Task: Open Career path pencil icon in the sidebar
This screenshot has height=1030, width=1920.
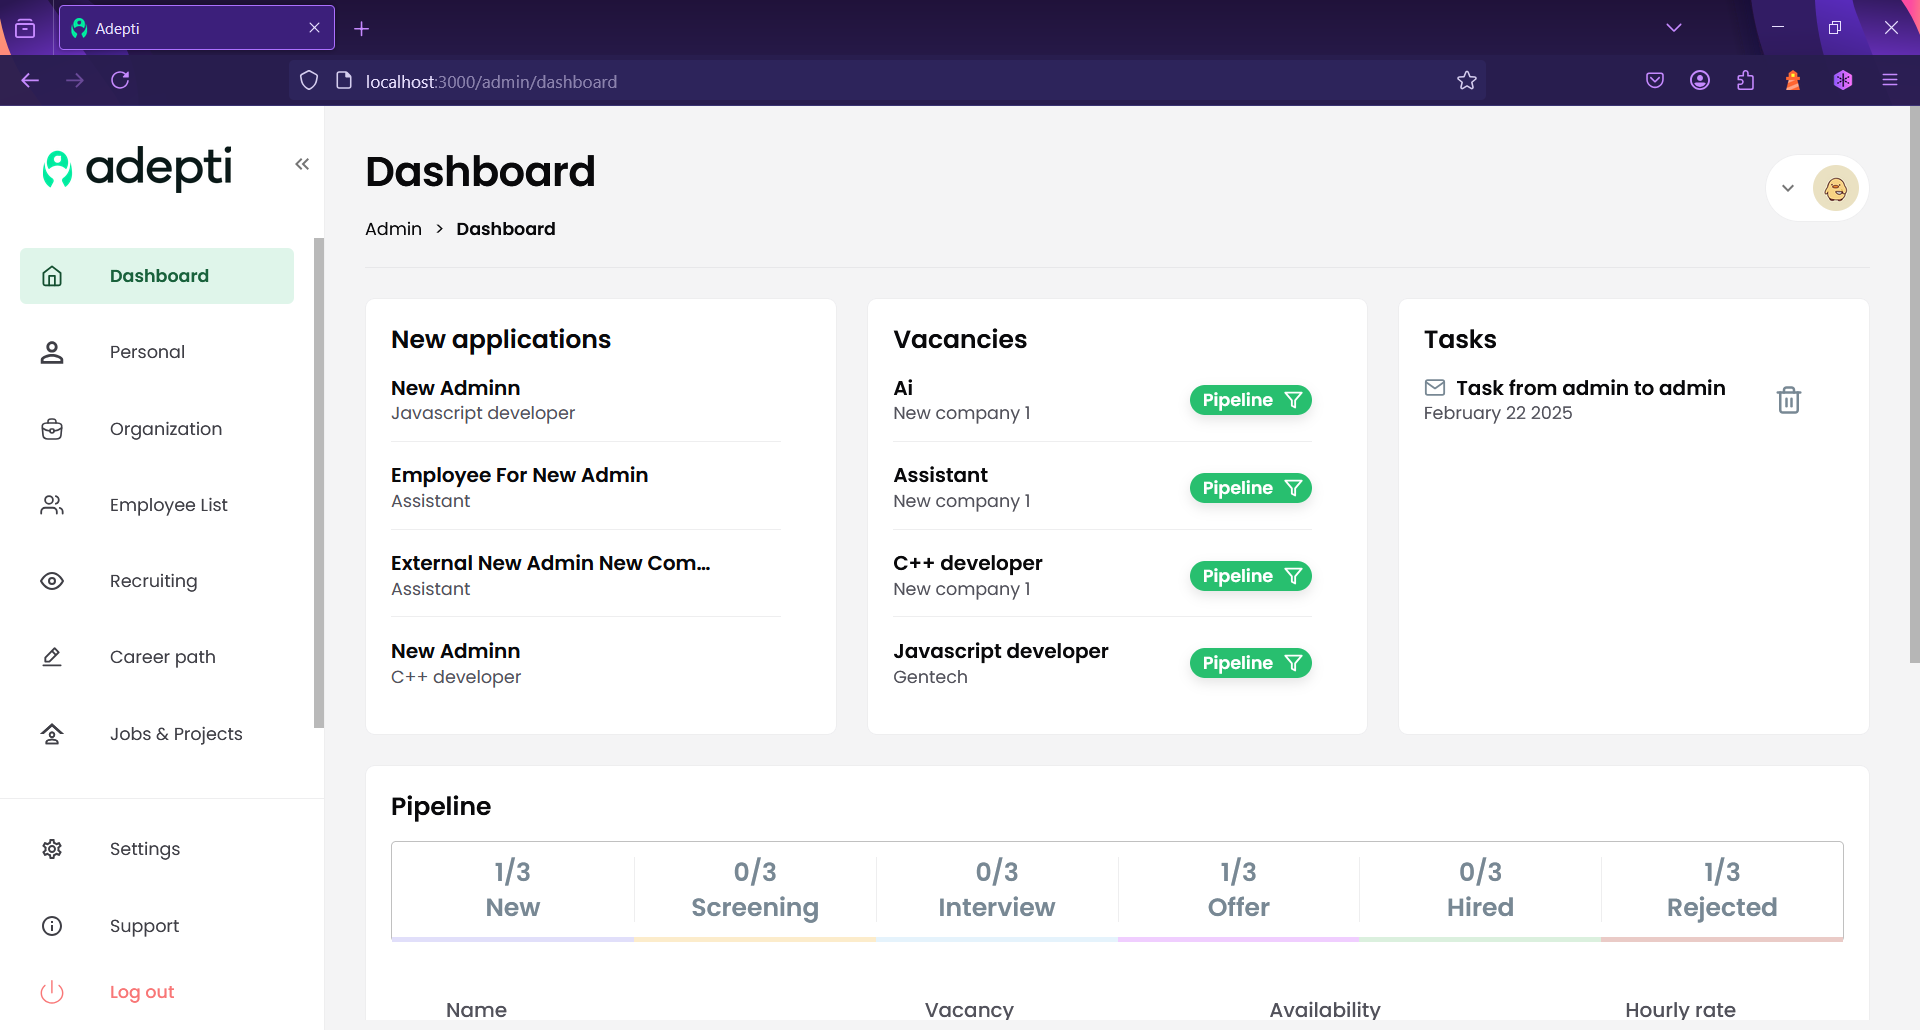Action: (x=52, y=657)
